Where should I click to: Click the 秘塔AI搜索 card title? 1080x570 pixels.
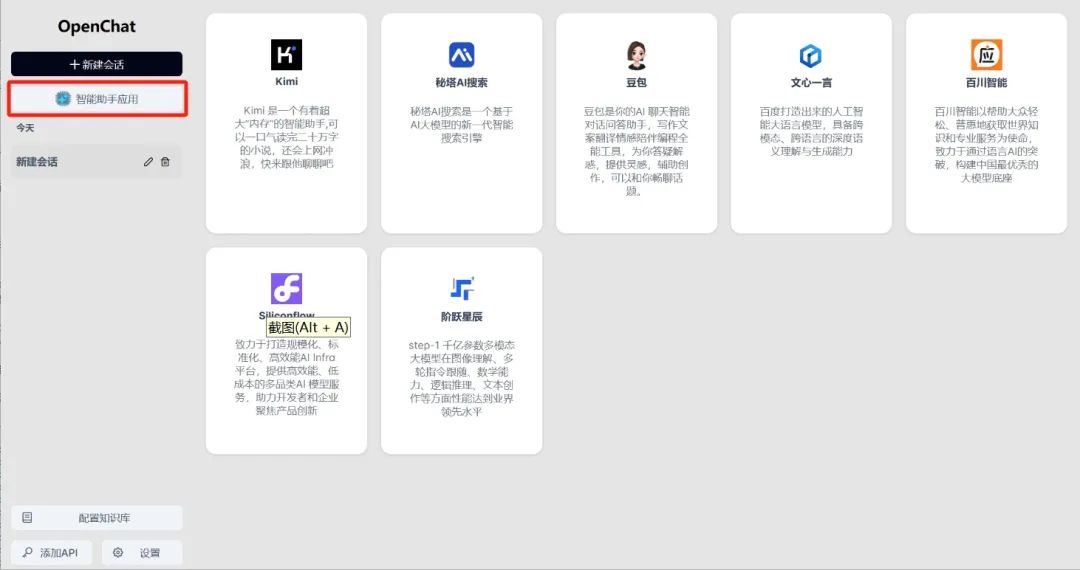click(461, 83)
